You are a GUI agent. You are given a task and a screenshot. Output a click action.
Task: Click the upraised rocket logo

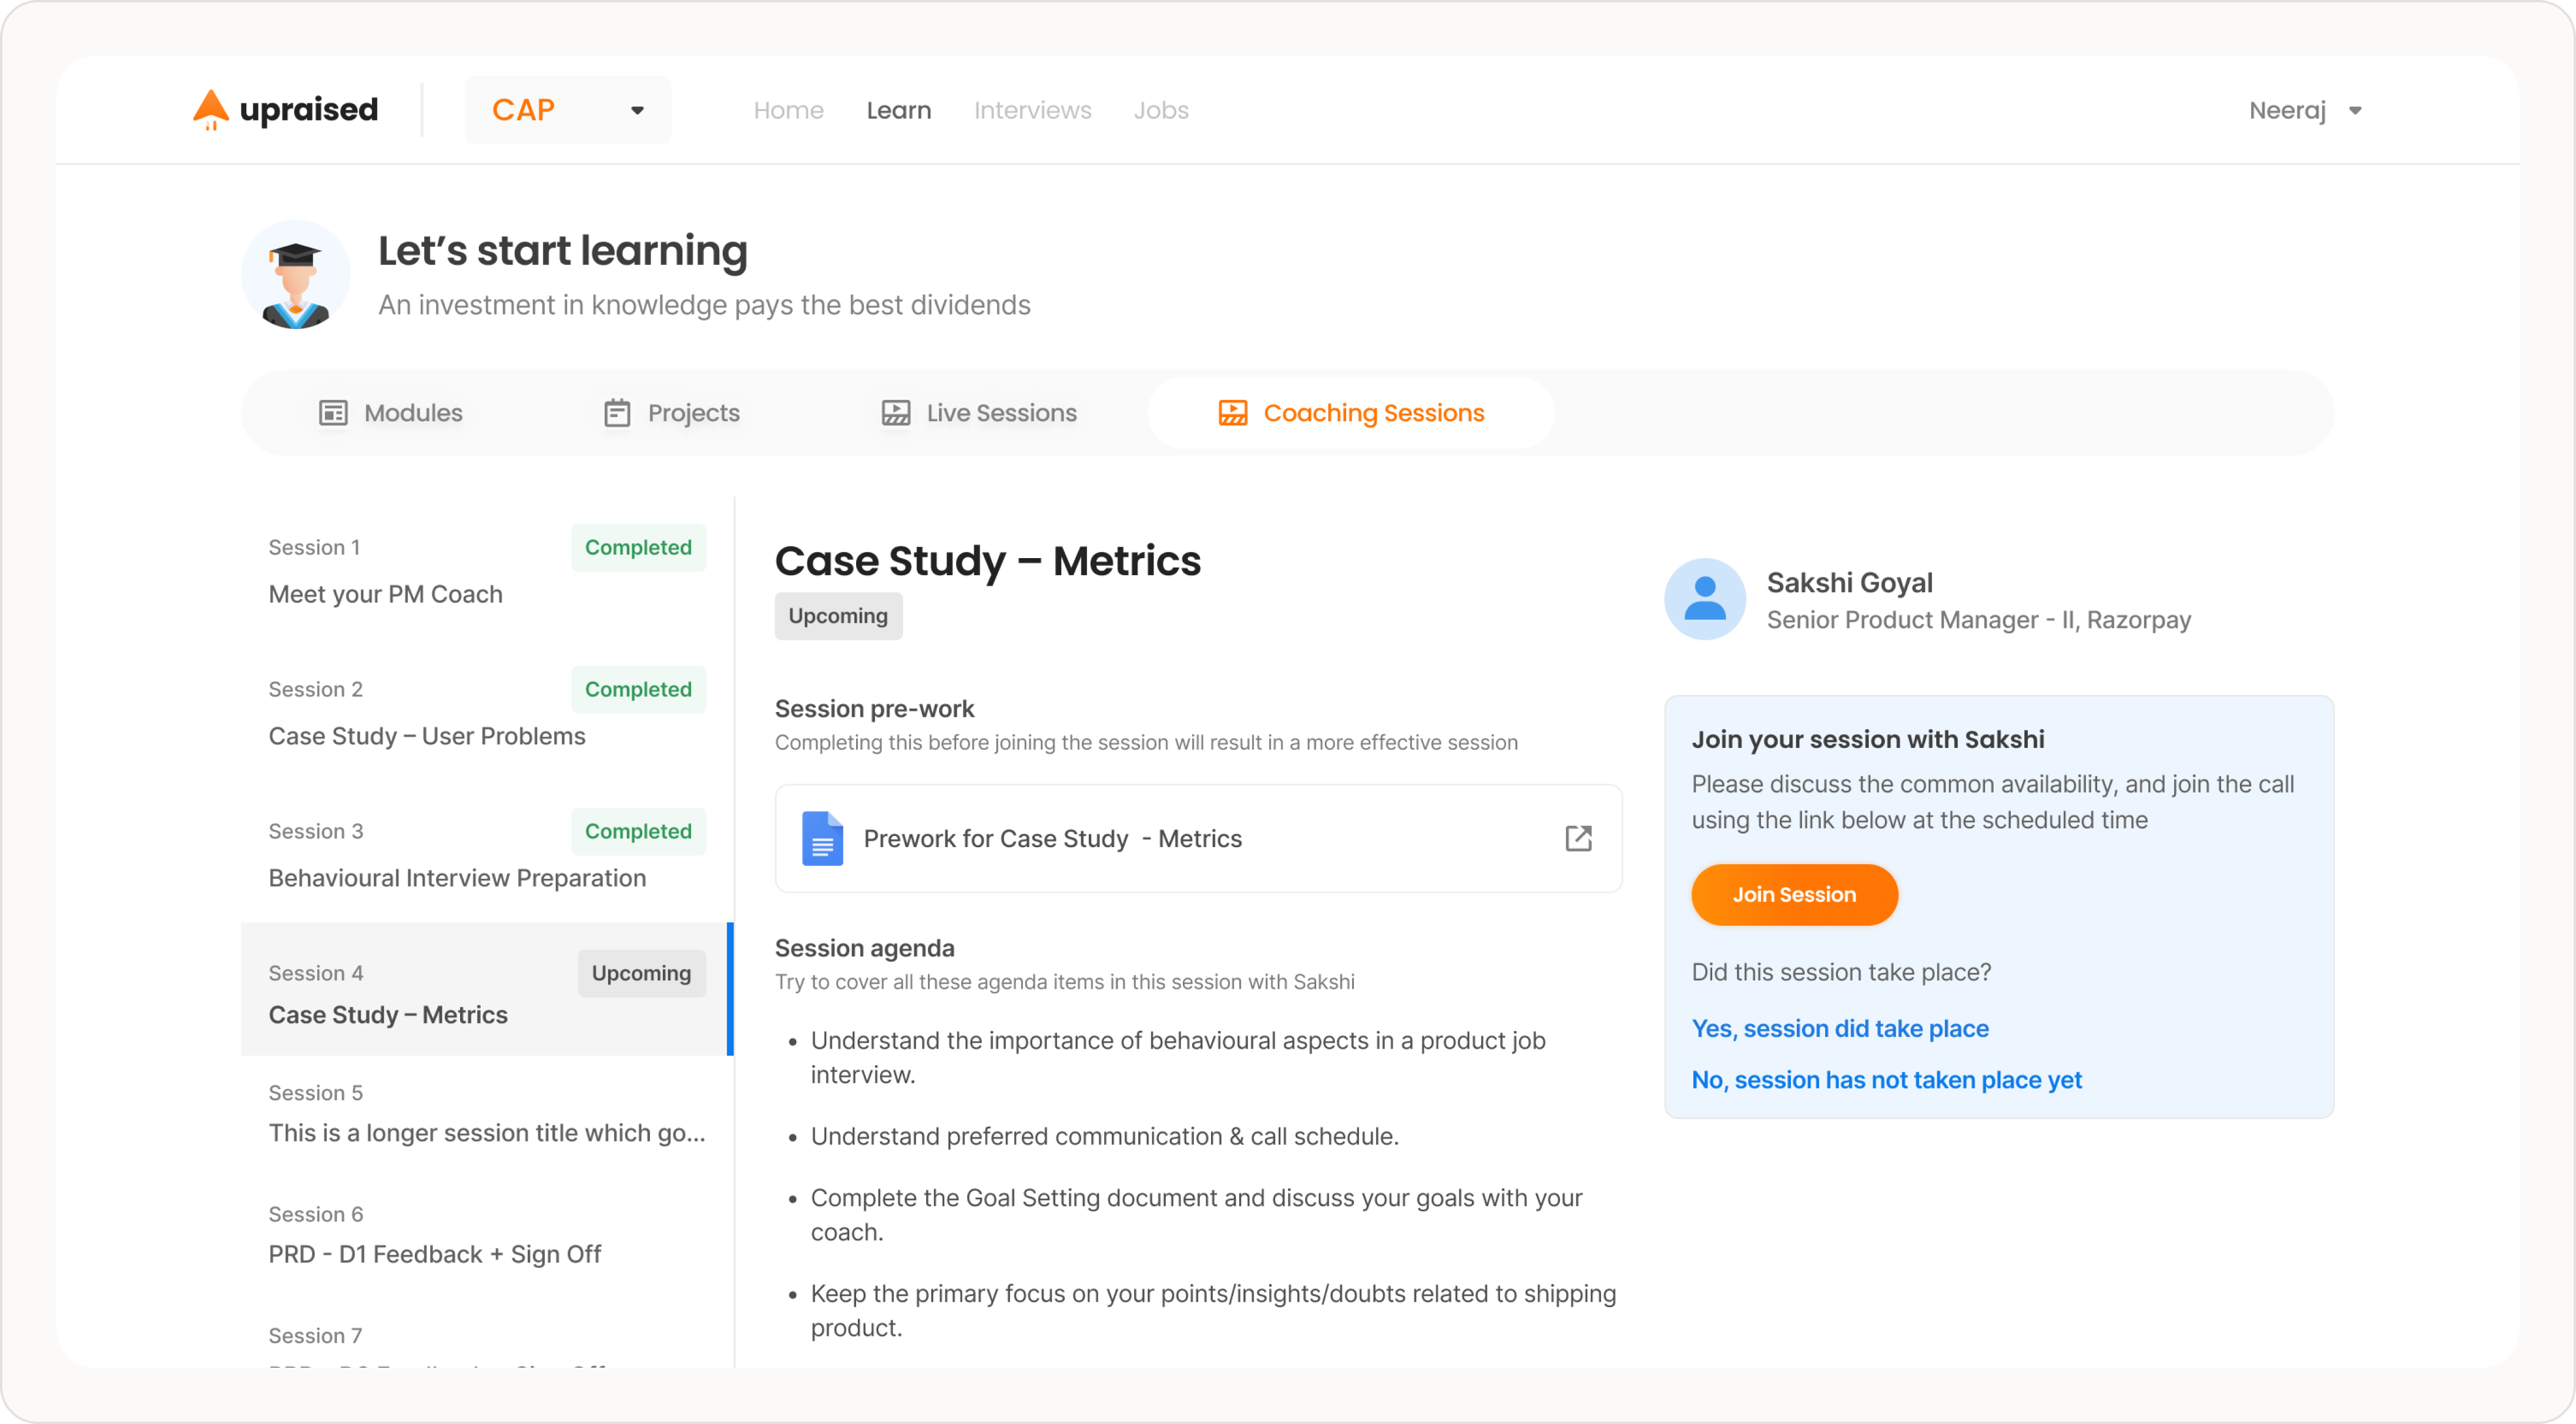[x=286, y=110]
